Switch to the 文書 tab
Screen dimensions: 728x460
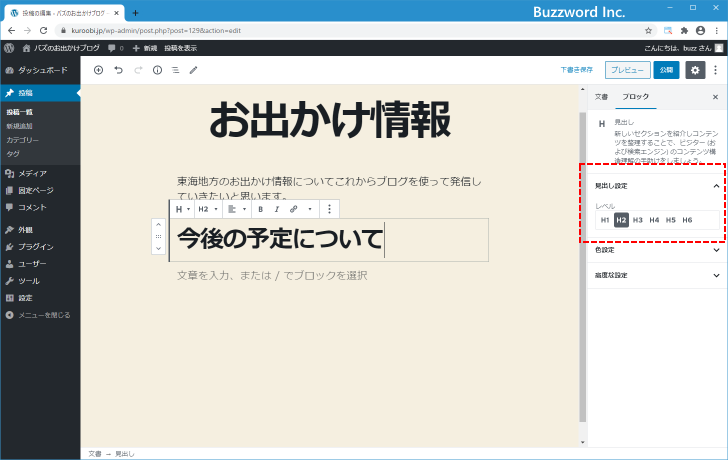(601, 97)
